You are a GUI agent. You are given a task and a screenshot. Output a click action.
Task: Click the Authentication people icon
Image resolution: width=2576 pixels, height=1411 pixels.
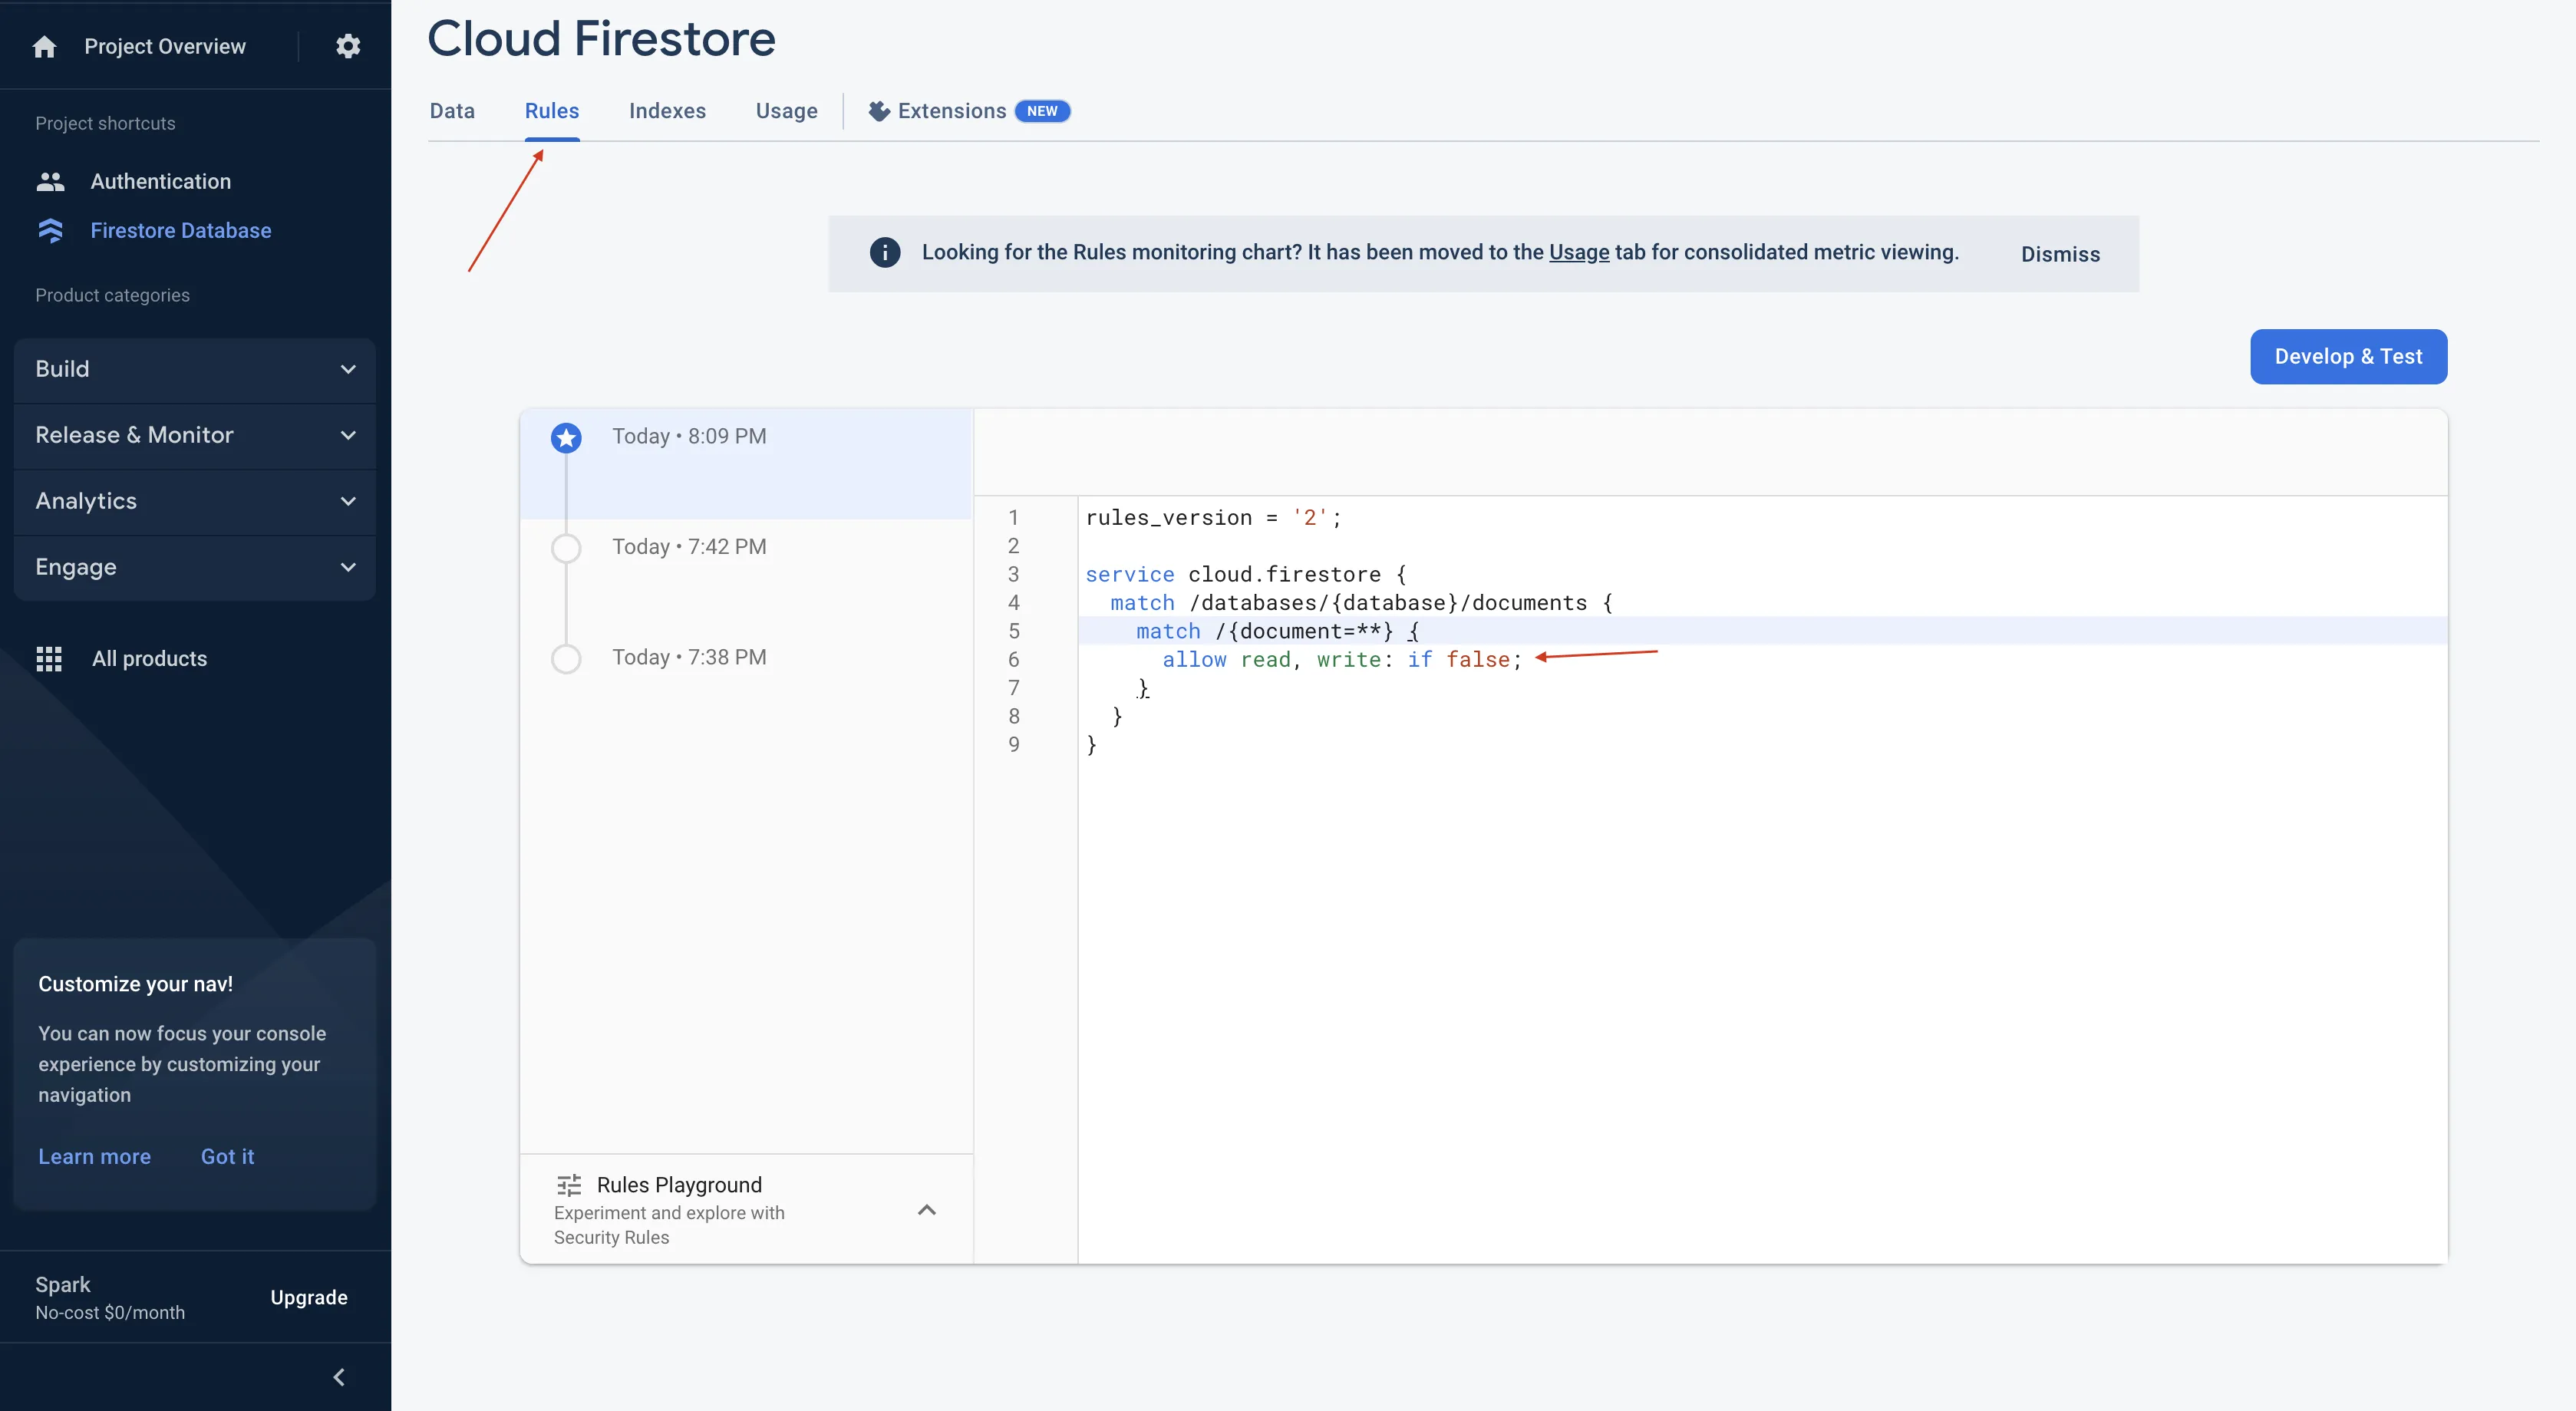pos(50,181)
